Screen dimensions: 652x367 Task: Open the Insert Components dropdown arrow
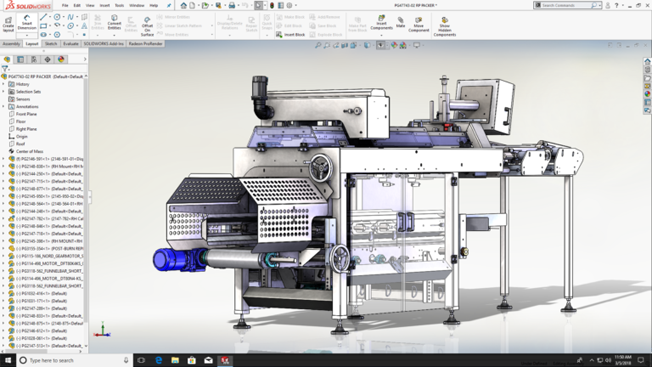tap(381, 35)
